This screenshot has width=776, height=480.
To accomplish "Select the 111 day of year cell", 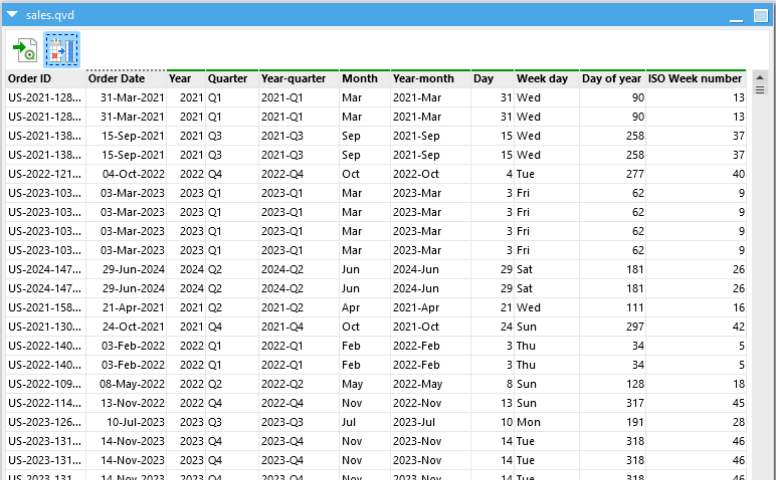I will point(612,308).
